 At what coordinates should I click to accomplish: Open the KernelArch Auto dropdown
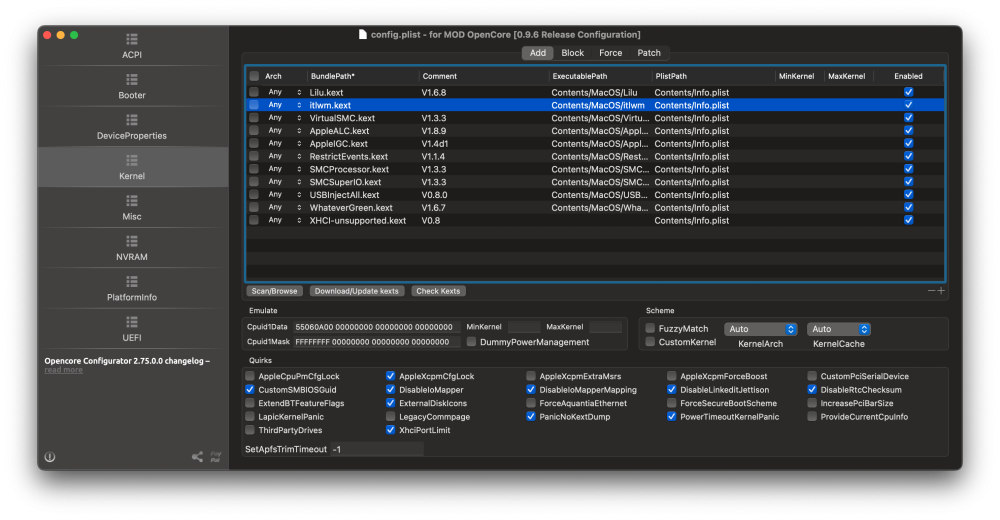point(760,329)
